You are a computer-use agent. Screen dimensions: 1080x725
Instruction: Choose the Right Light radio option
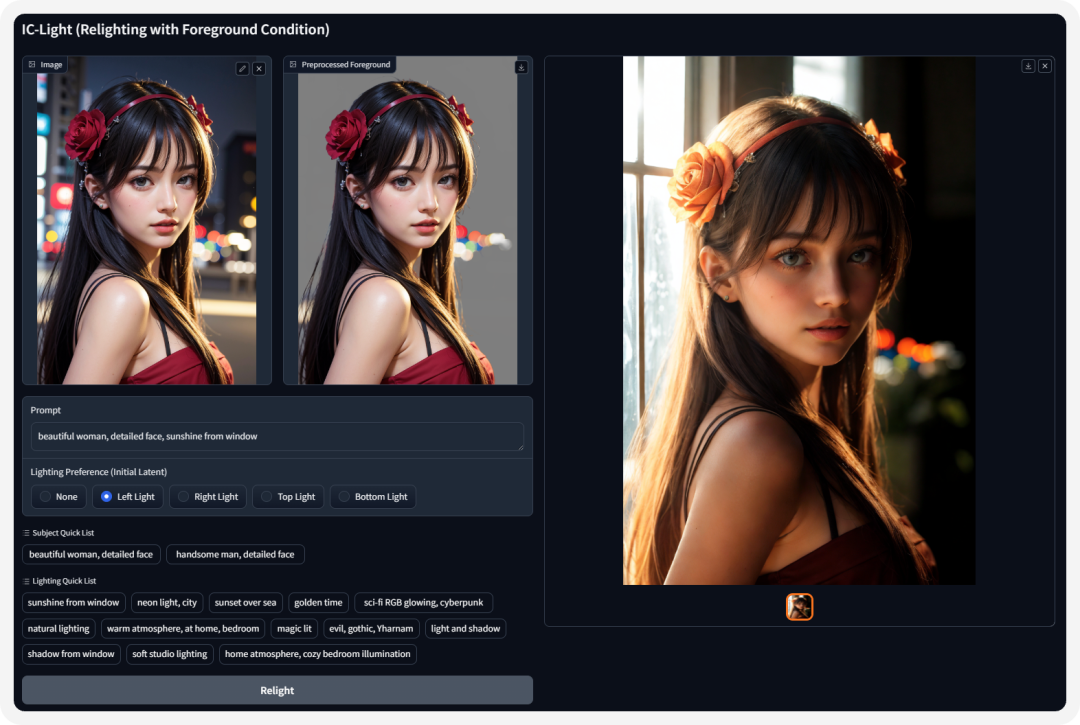point(208,496)
